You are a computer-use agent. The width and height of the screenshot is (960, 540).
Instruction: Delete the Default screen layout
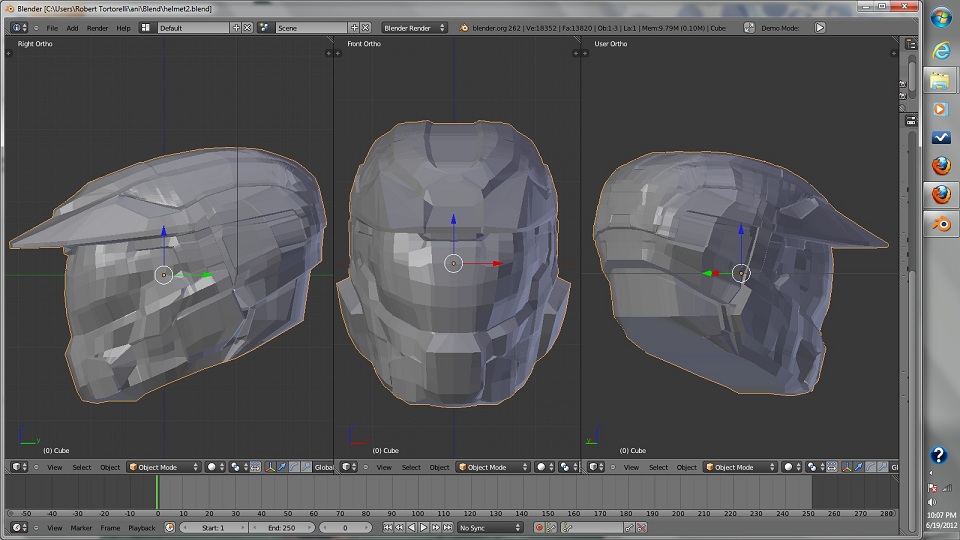click(x=247, y=28)
